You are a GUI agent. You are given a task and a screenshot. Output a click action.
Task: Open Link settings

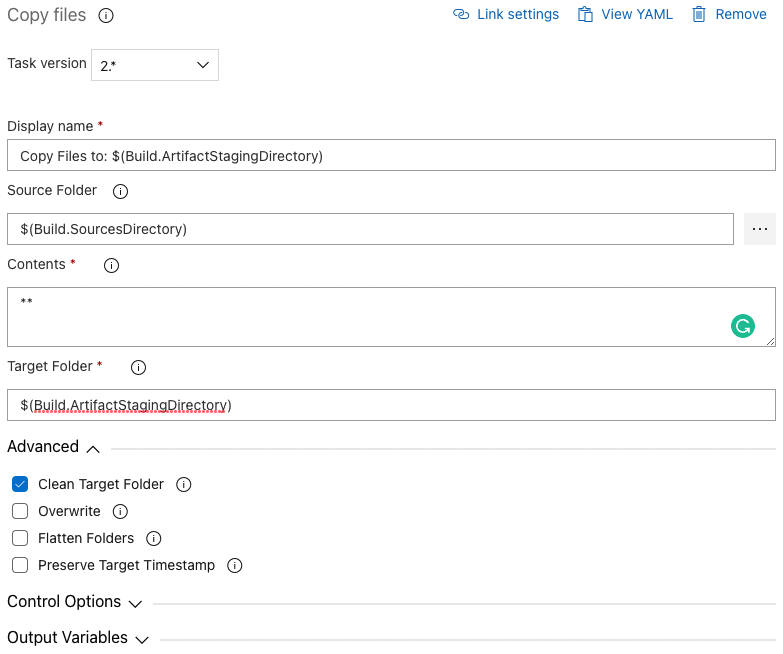506,15
